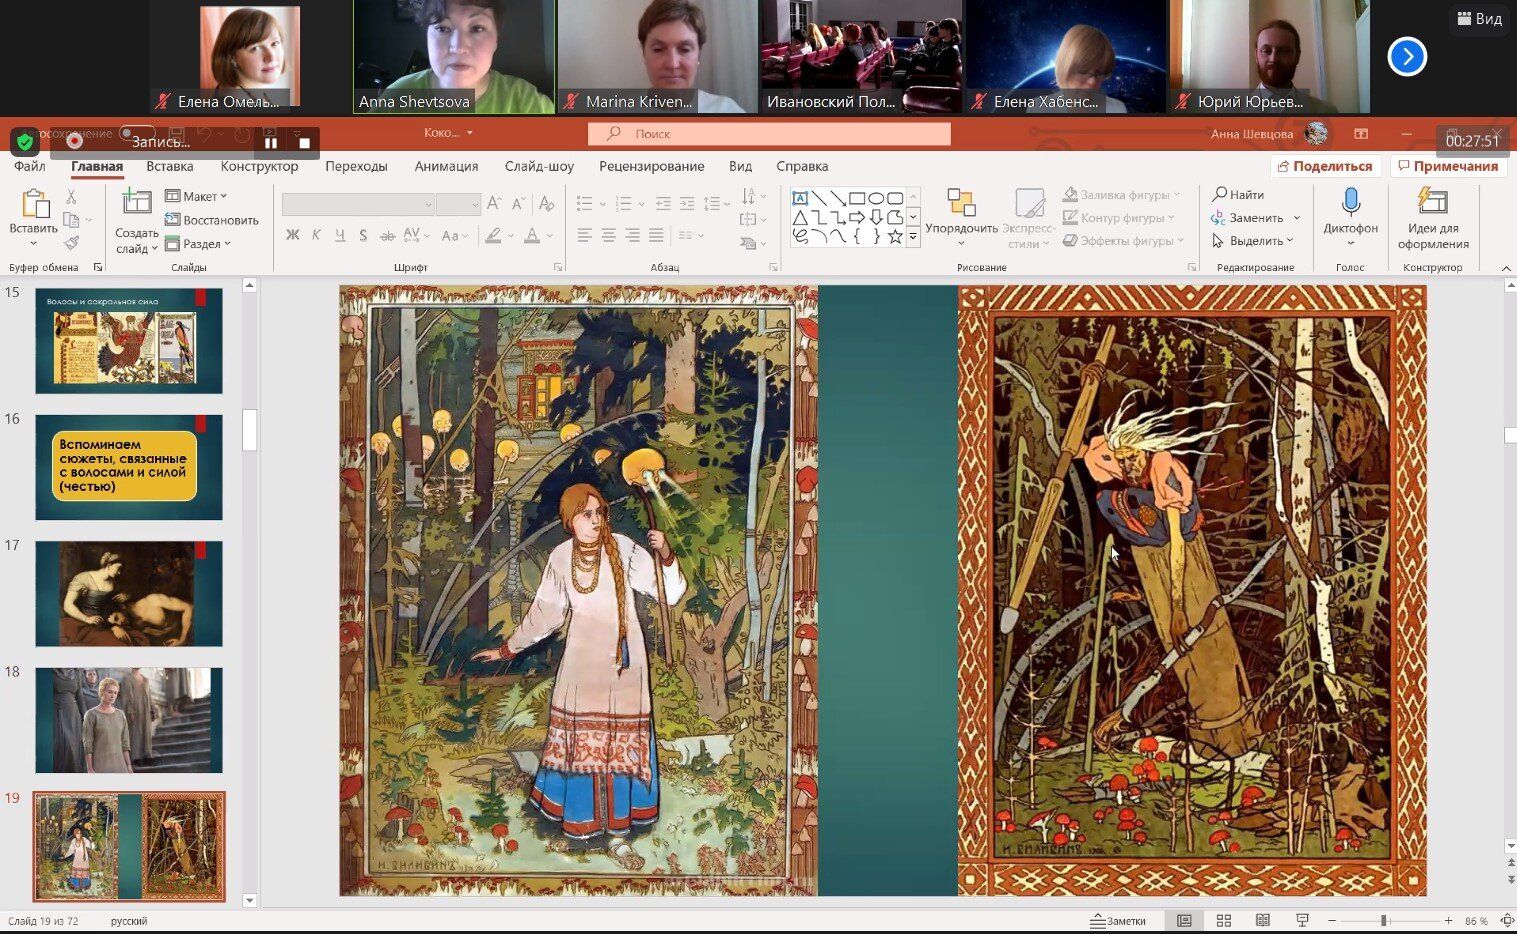The width and height of the screenshot is (1517, 934).
Task: Switch to the Слайд-шоу tab
Action: point(539,166)
